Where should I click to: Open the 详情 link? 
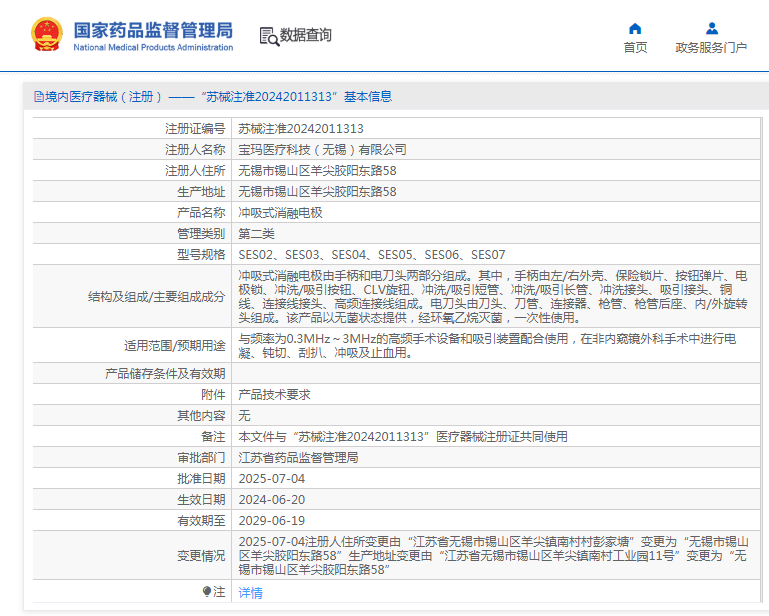[251, 593]
